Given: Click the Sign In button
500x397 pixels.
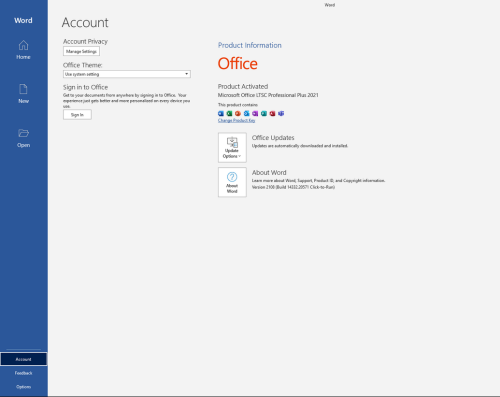Looking at the screenshot, I should tap(77, 115).
